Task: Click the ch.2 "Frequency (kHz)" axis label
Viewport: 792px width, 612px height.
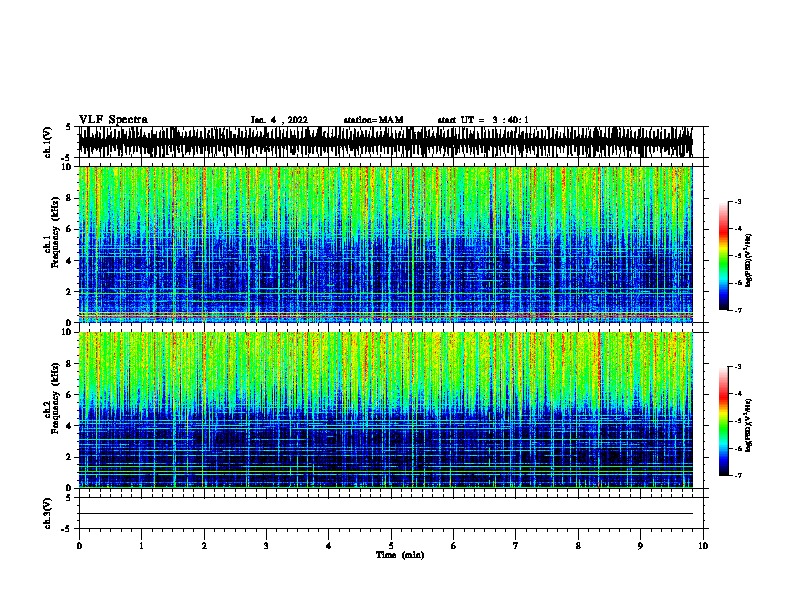Action: click(x=55, y=398)
